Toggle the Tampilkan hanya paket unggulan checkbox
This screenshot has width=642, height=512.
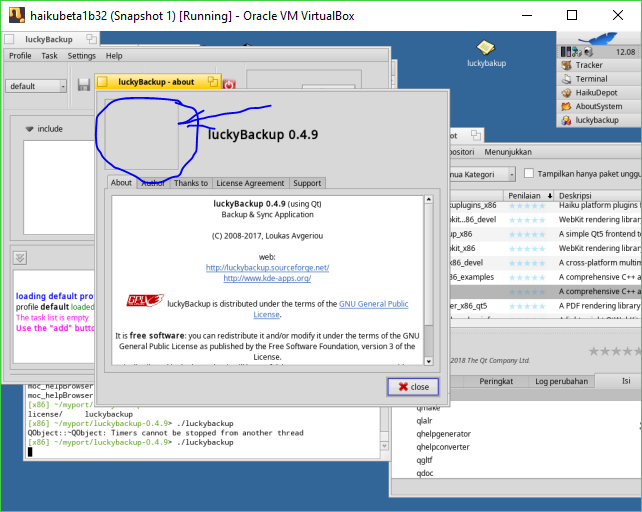tap(529, 173)
